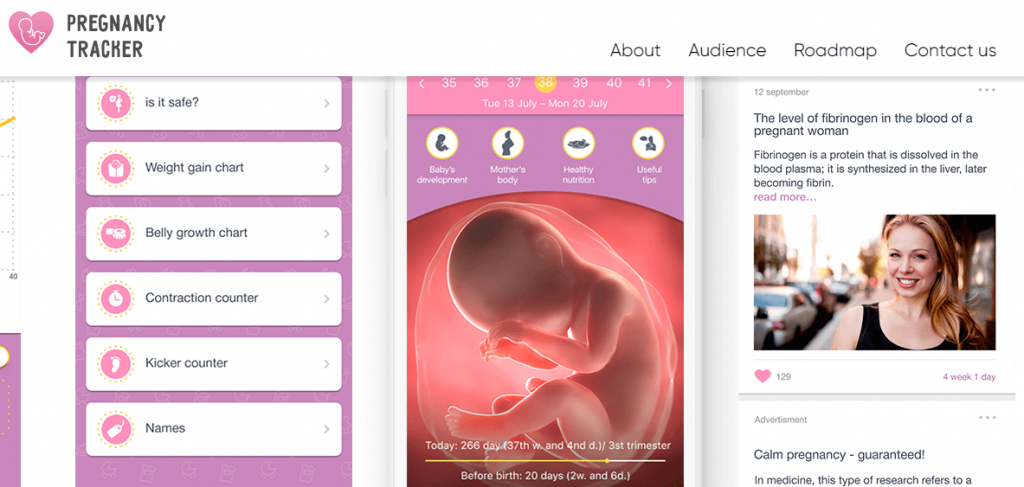
Task: Expand the 'is it safe?' row chevron
Action: click(327, 103)
